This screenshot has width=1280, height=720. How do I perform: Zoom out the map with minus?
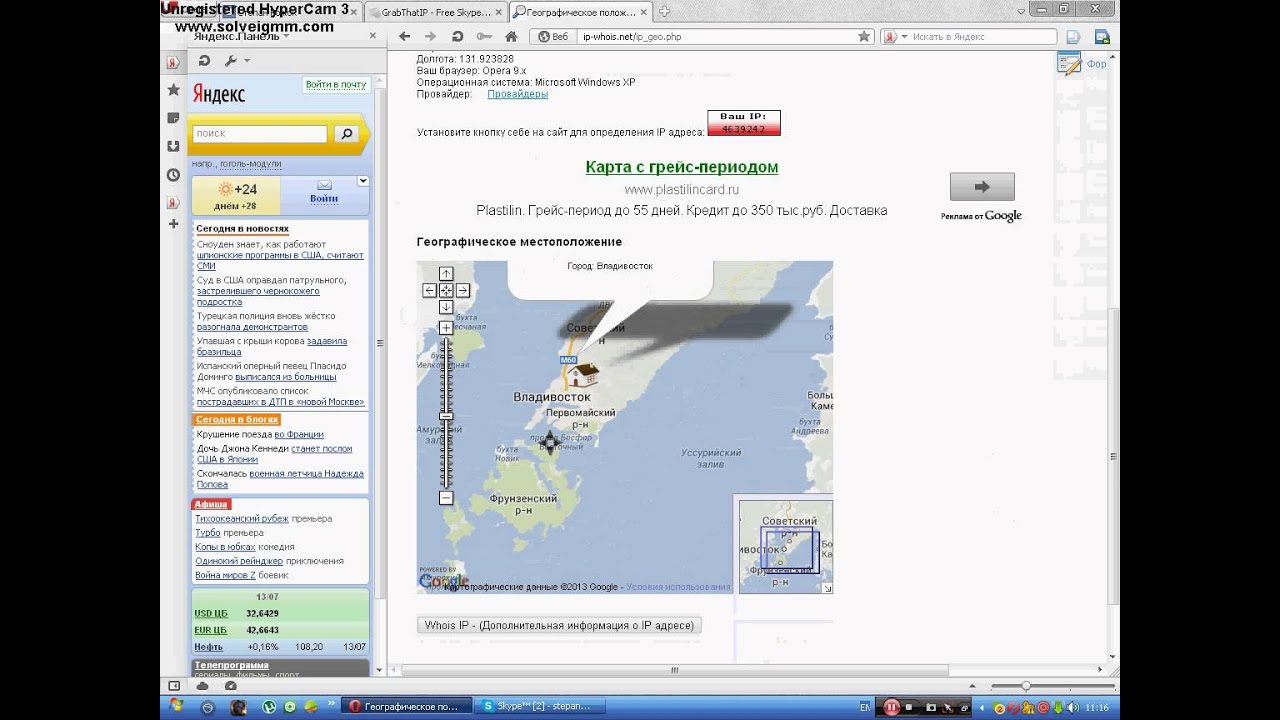[x=446, y=498]
